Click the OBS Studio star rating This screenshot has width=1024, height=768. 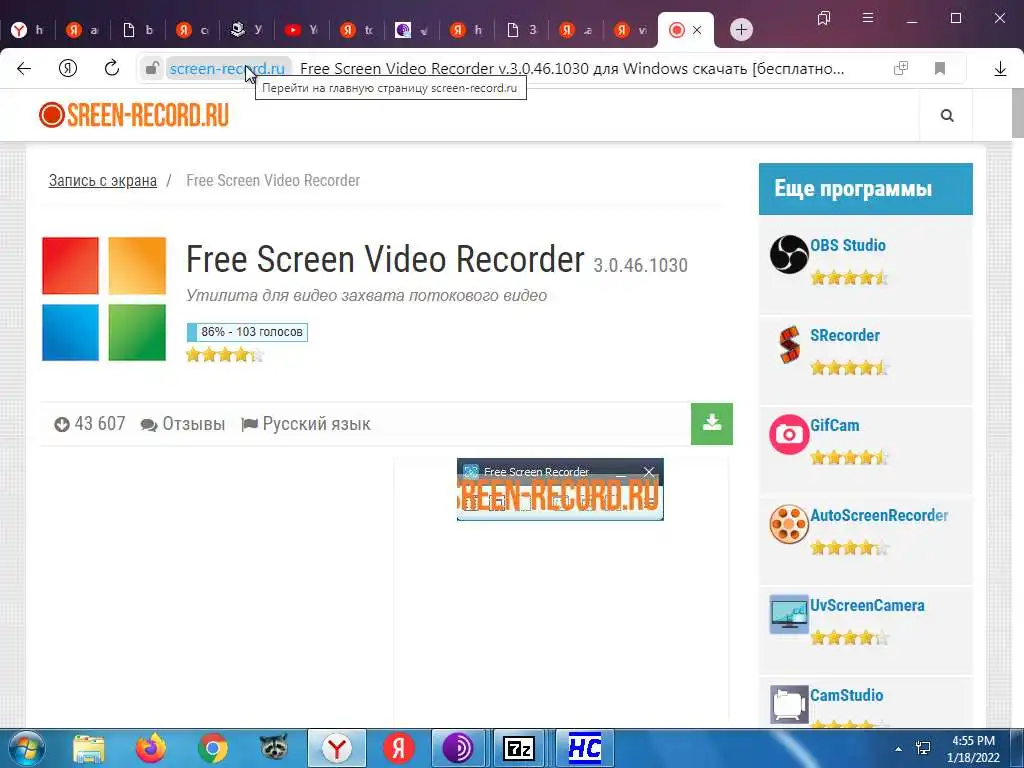pyautogui.click(x=849, y=278)
